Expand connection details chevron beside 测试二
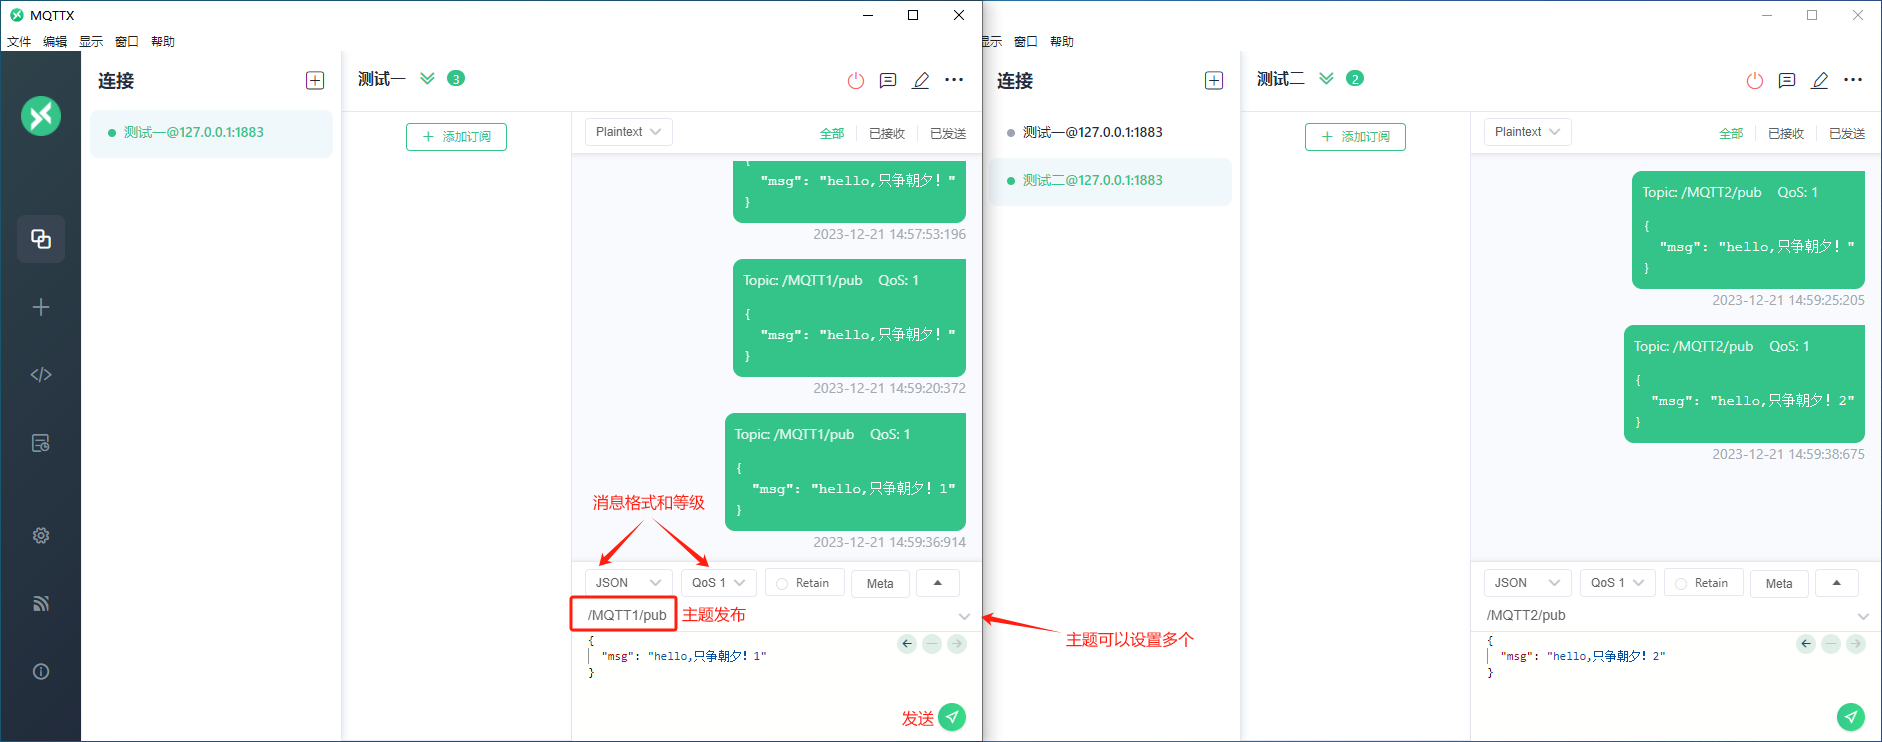Viewport: 1882px width, 742px height. [1326, 78]
